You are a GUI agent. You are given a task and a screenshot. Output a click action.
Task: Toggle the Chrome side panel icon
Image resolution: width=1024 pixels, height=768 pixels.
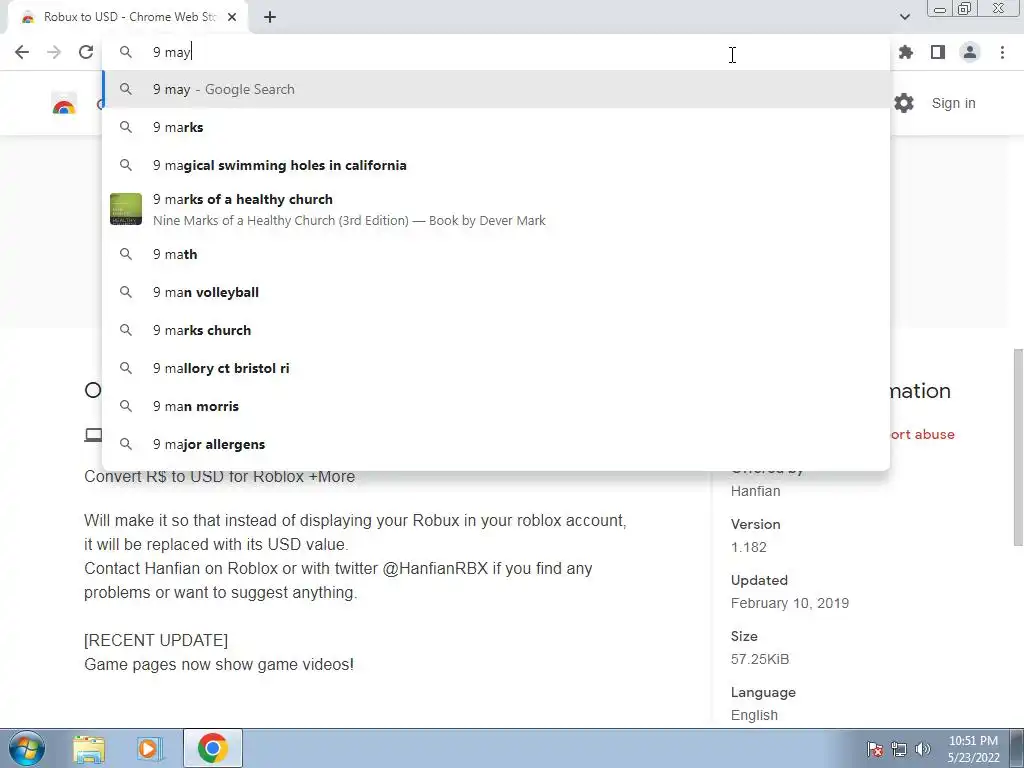(x=938, y=52)
